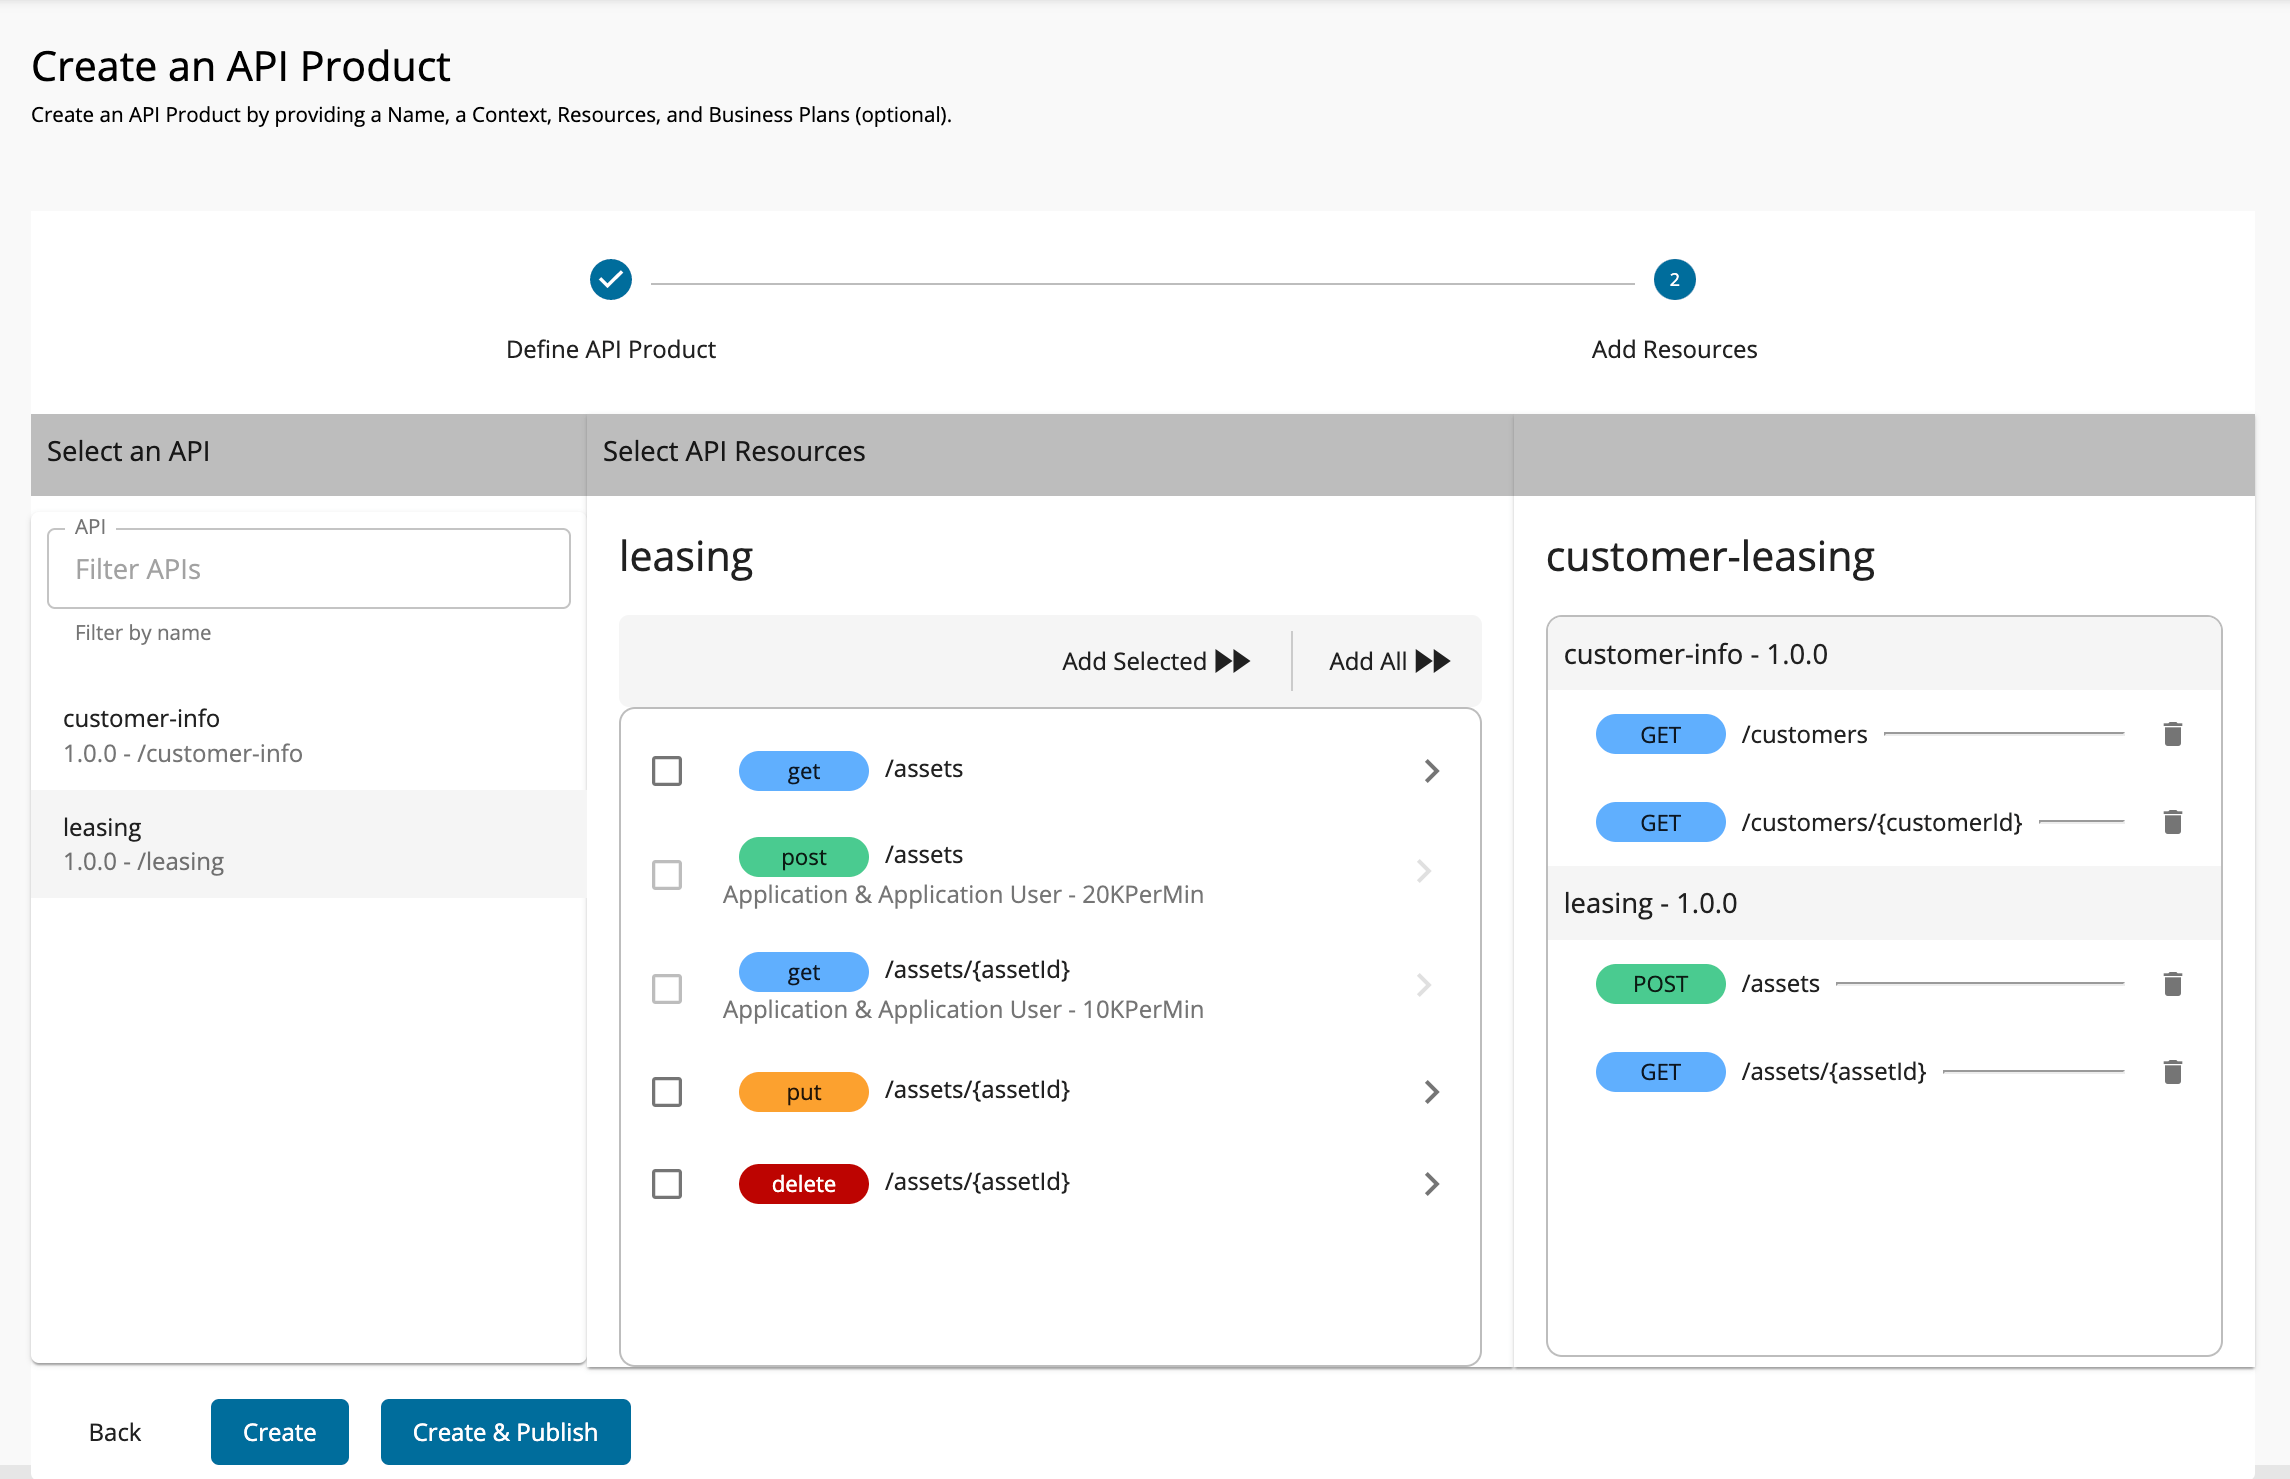Click the Create button

click(x=279, y=1432)
